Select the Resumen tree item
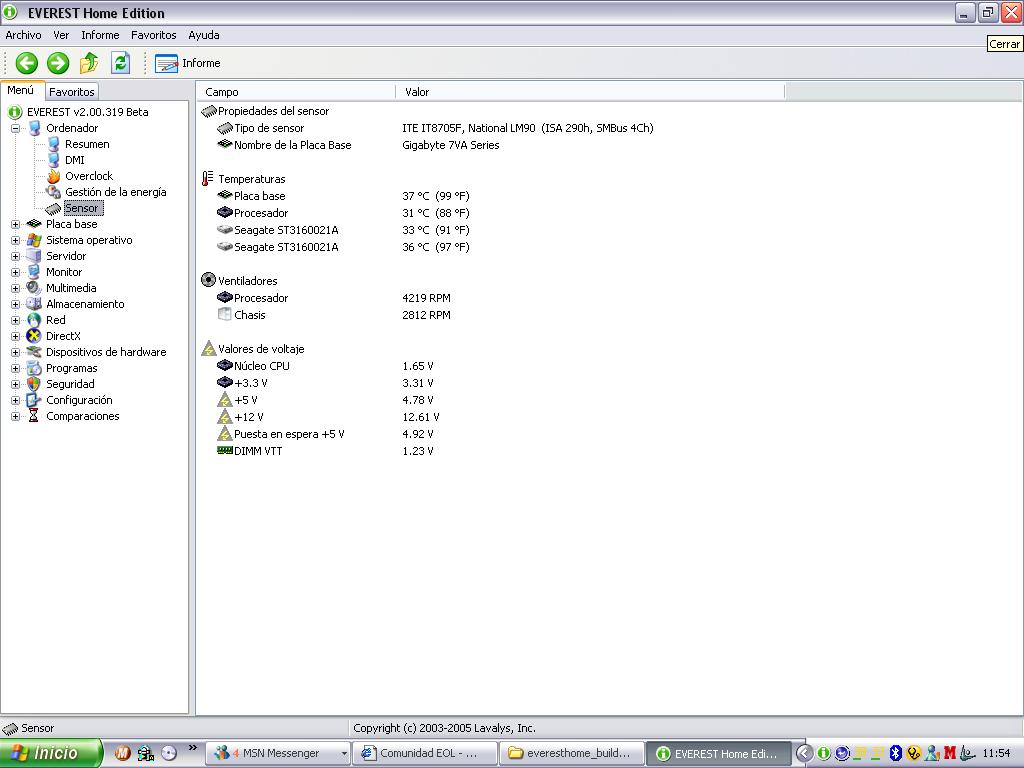This screenshot has width=1024, height=768. [x=87, y=144]
